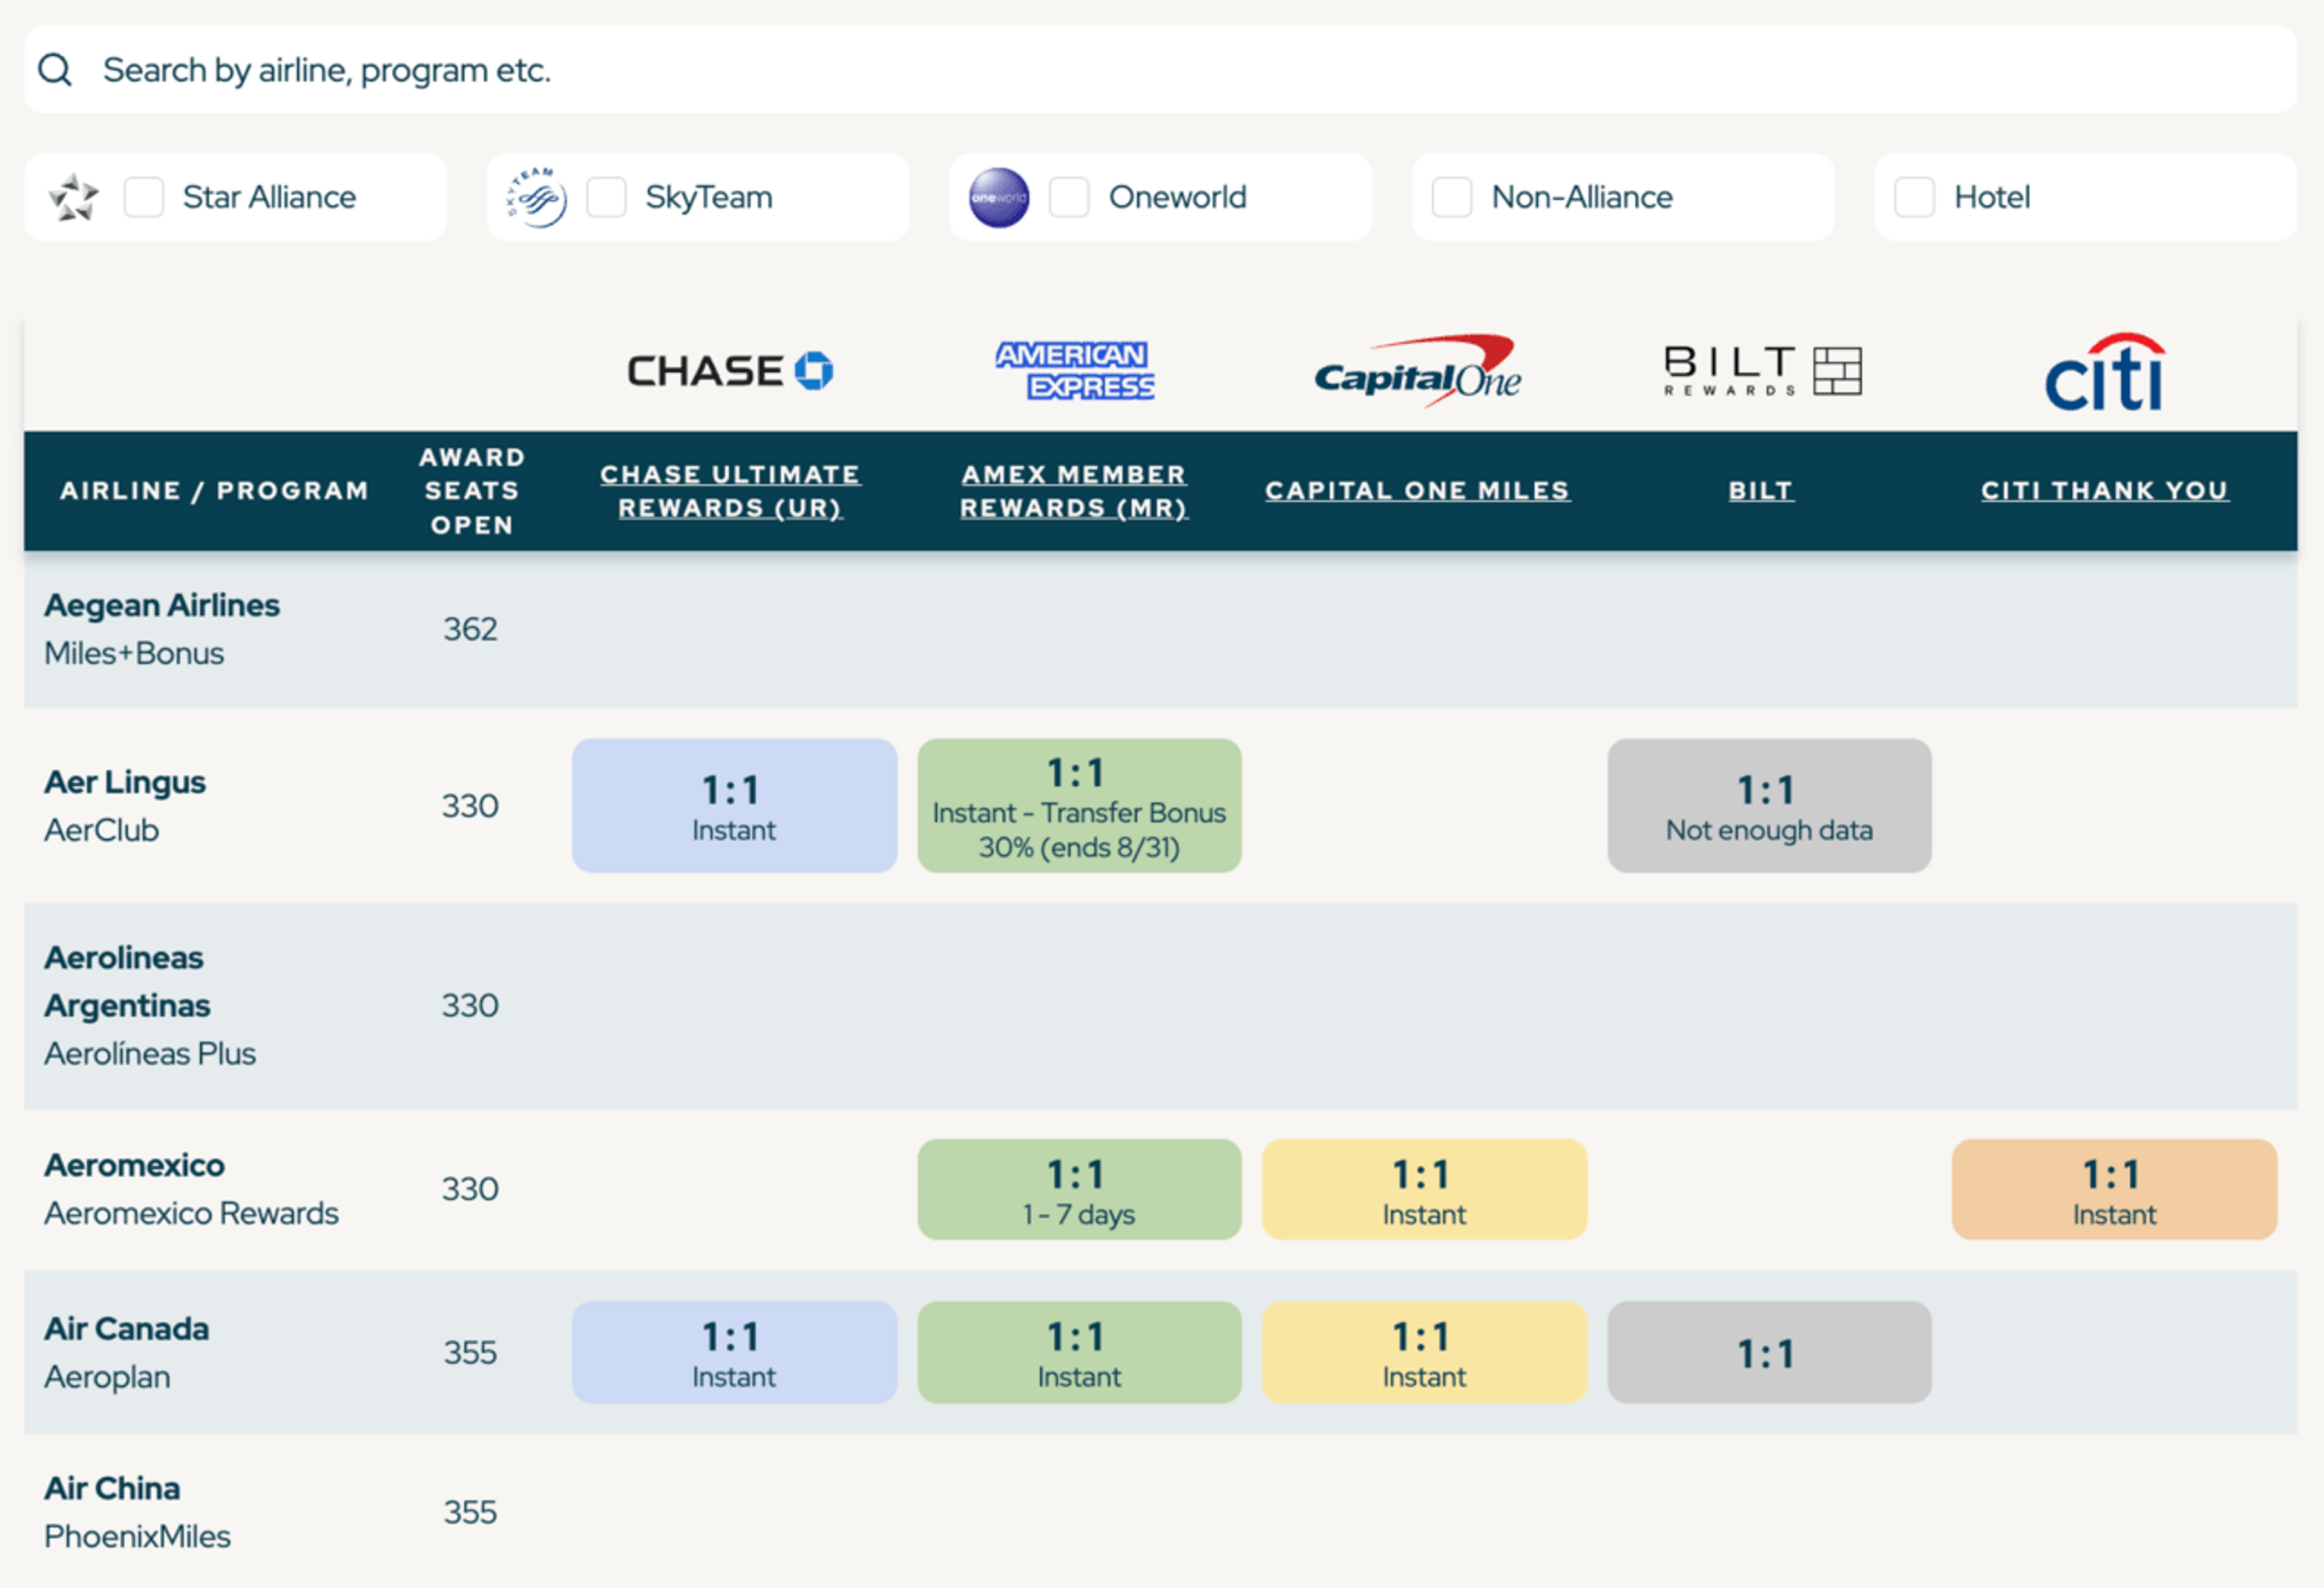Viewport: 2324px width, 1588px height.
Task: Click the Aer Lingus Chase 1:1 Instant cell
Action: pos(734,806)
